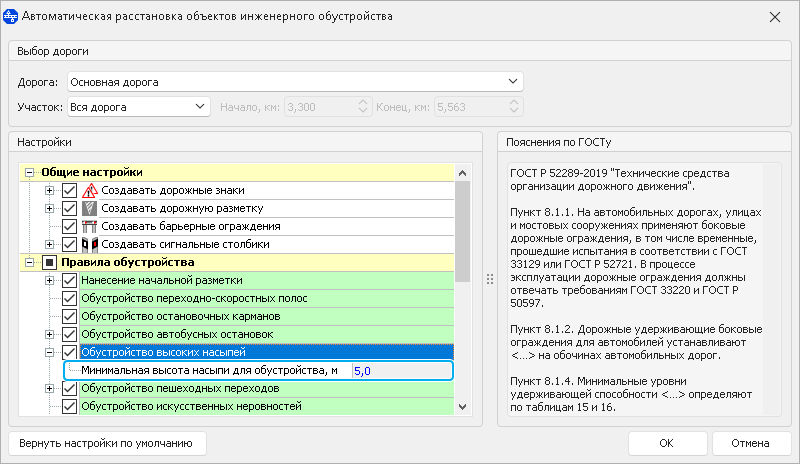Toggle 'Правила обустройства' tri-state checkbox
Viewport: 800px width, 464px height.
(49, 262)
